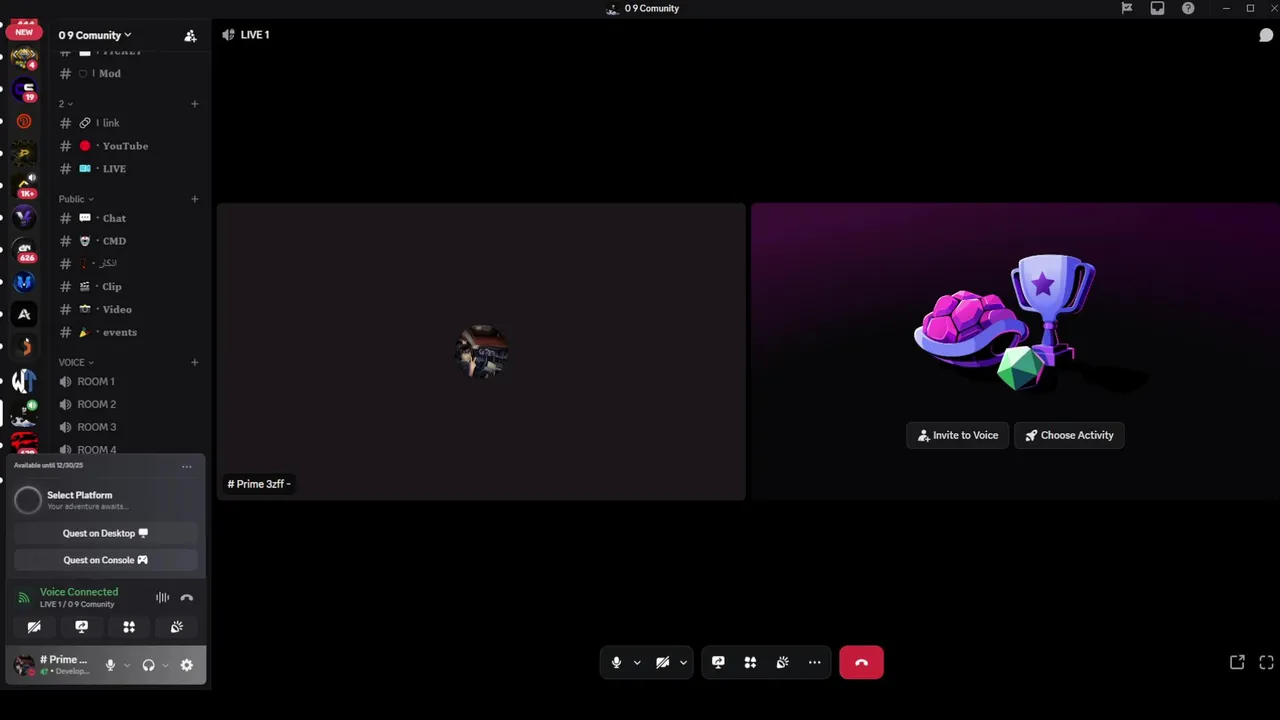The height and width of the screenshot is (720, 1280).
Task: Select the Prime 3zff participant video tile
Action: pyautogui.click(x=481, y=351)
